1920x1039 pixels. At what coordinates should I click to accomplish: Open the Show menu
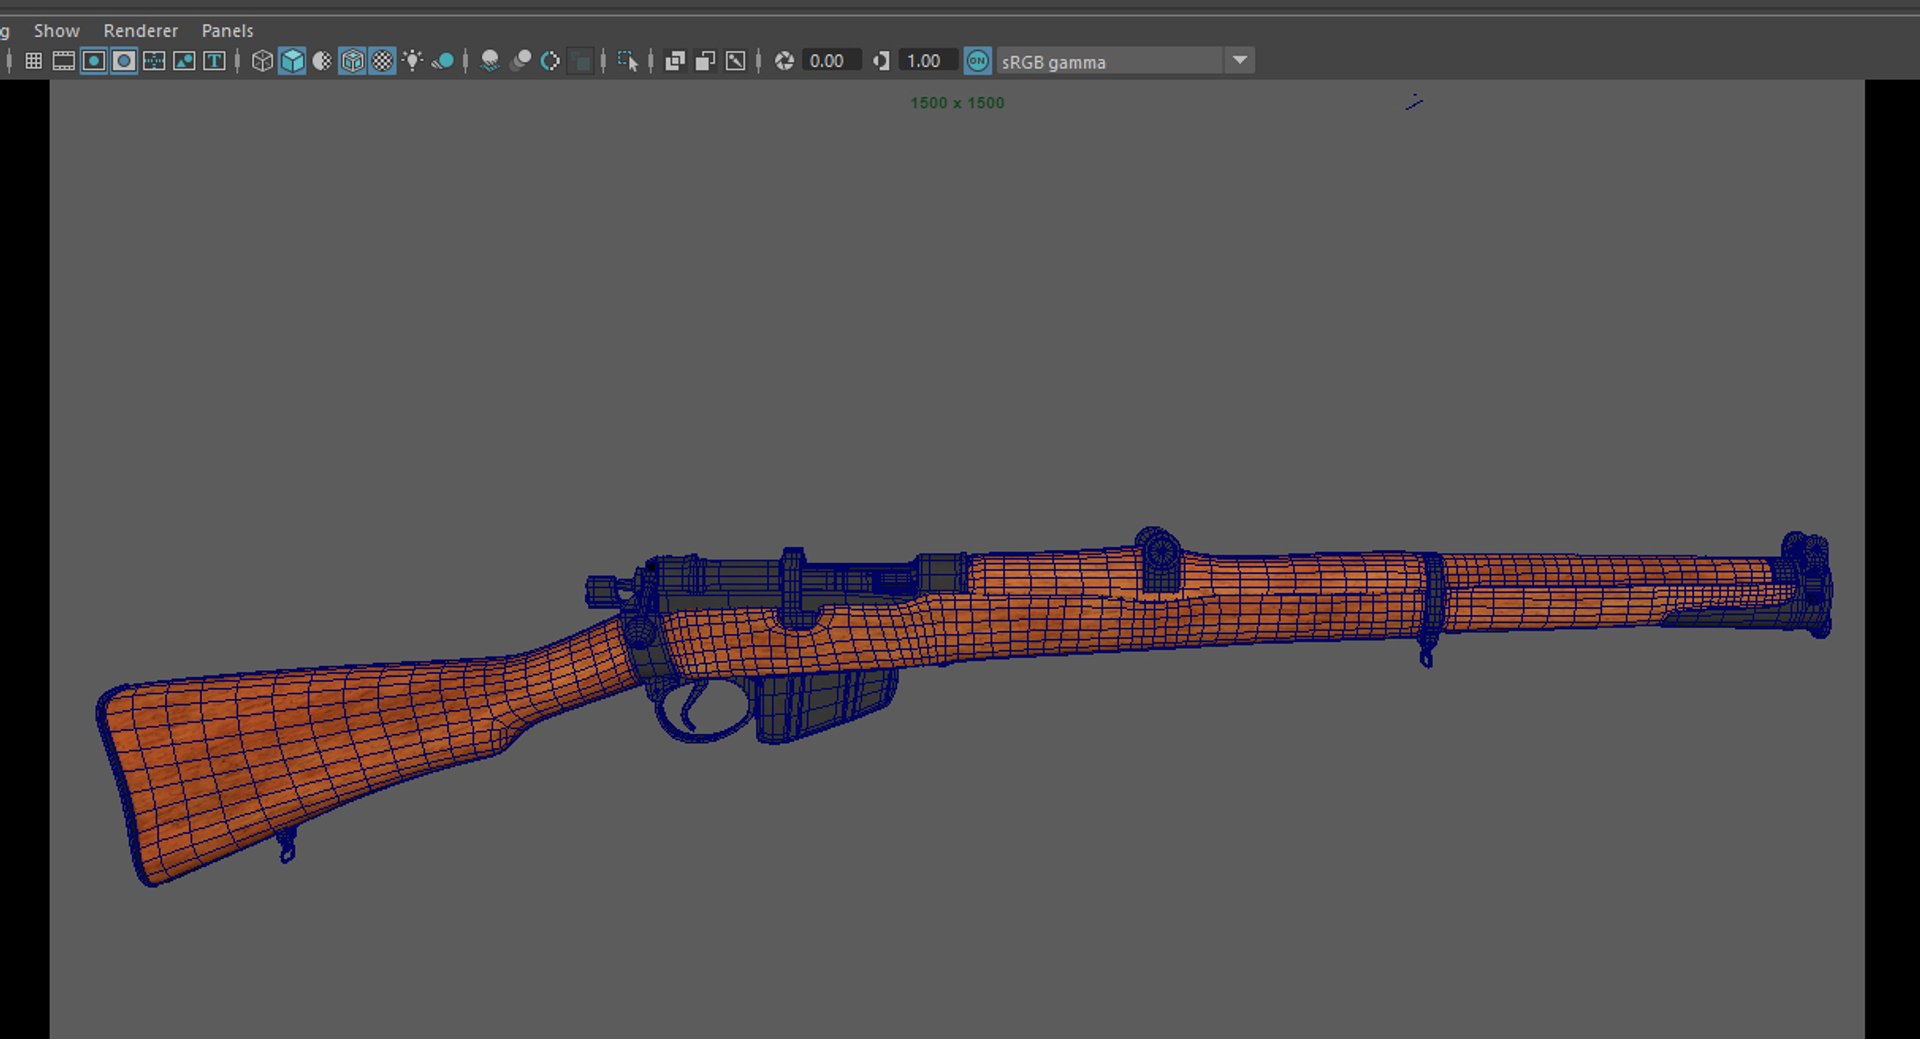(x=57, y=31)
